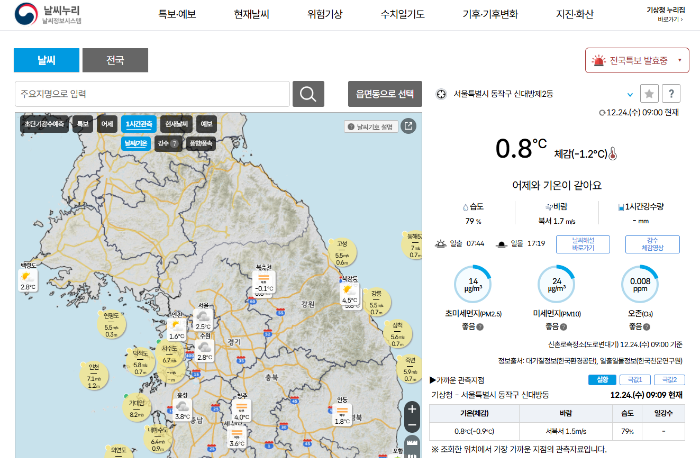700x458 pixels.
Task: Click the 고성 marine buoy circle
Action: pos(342,253)
